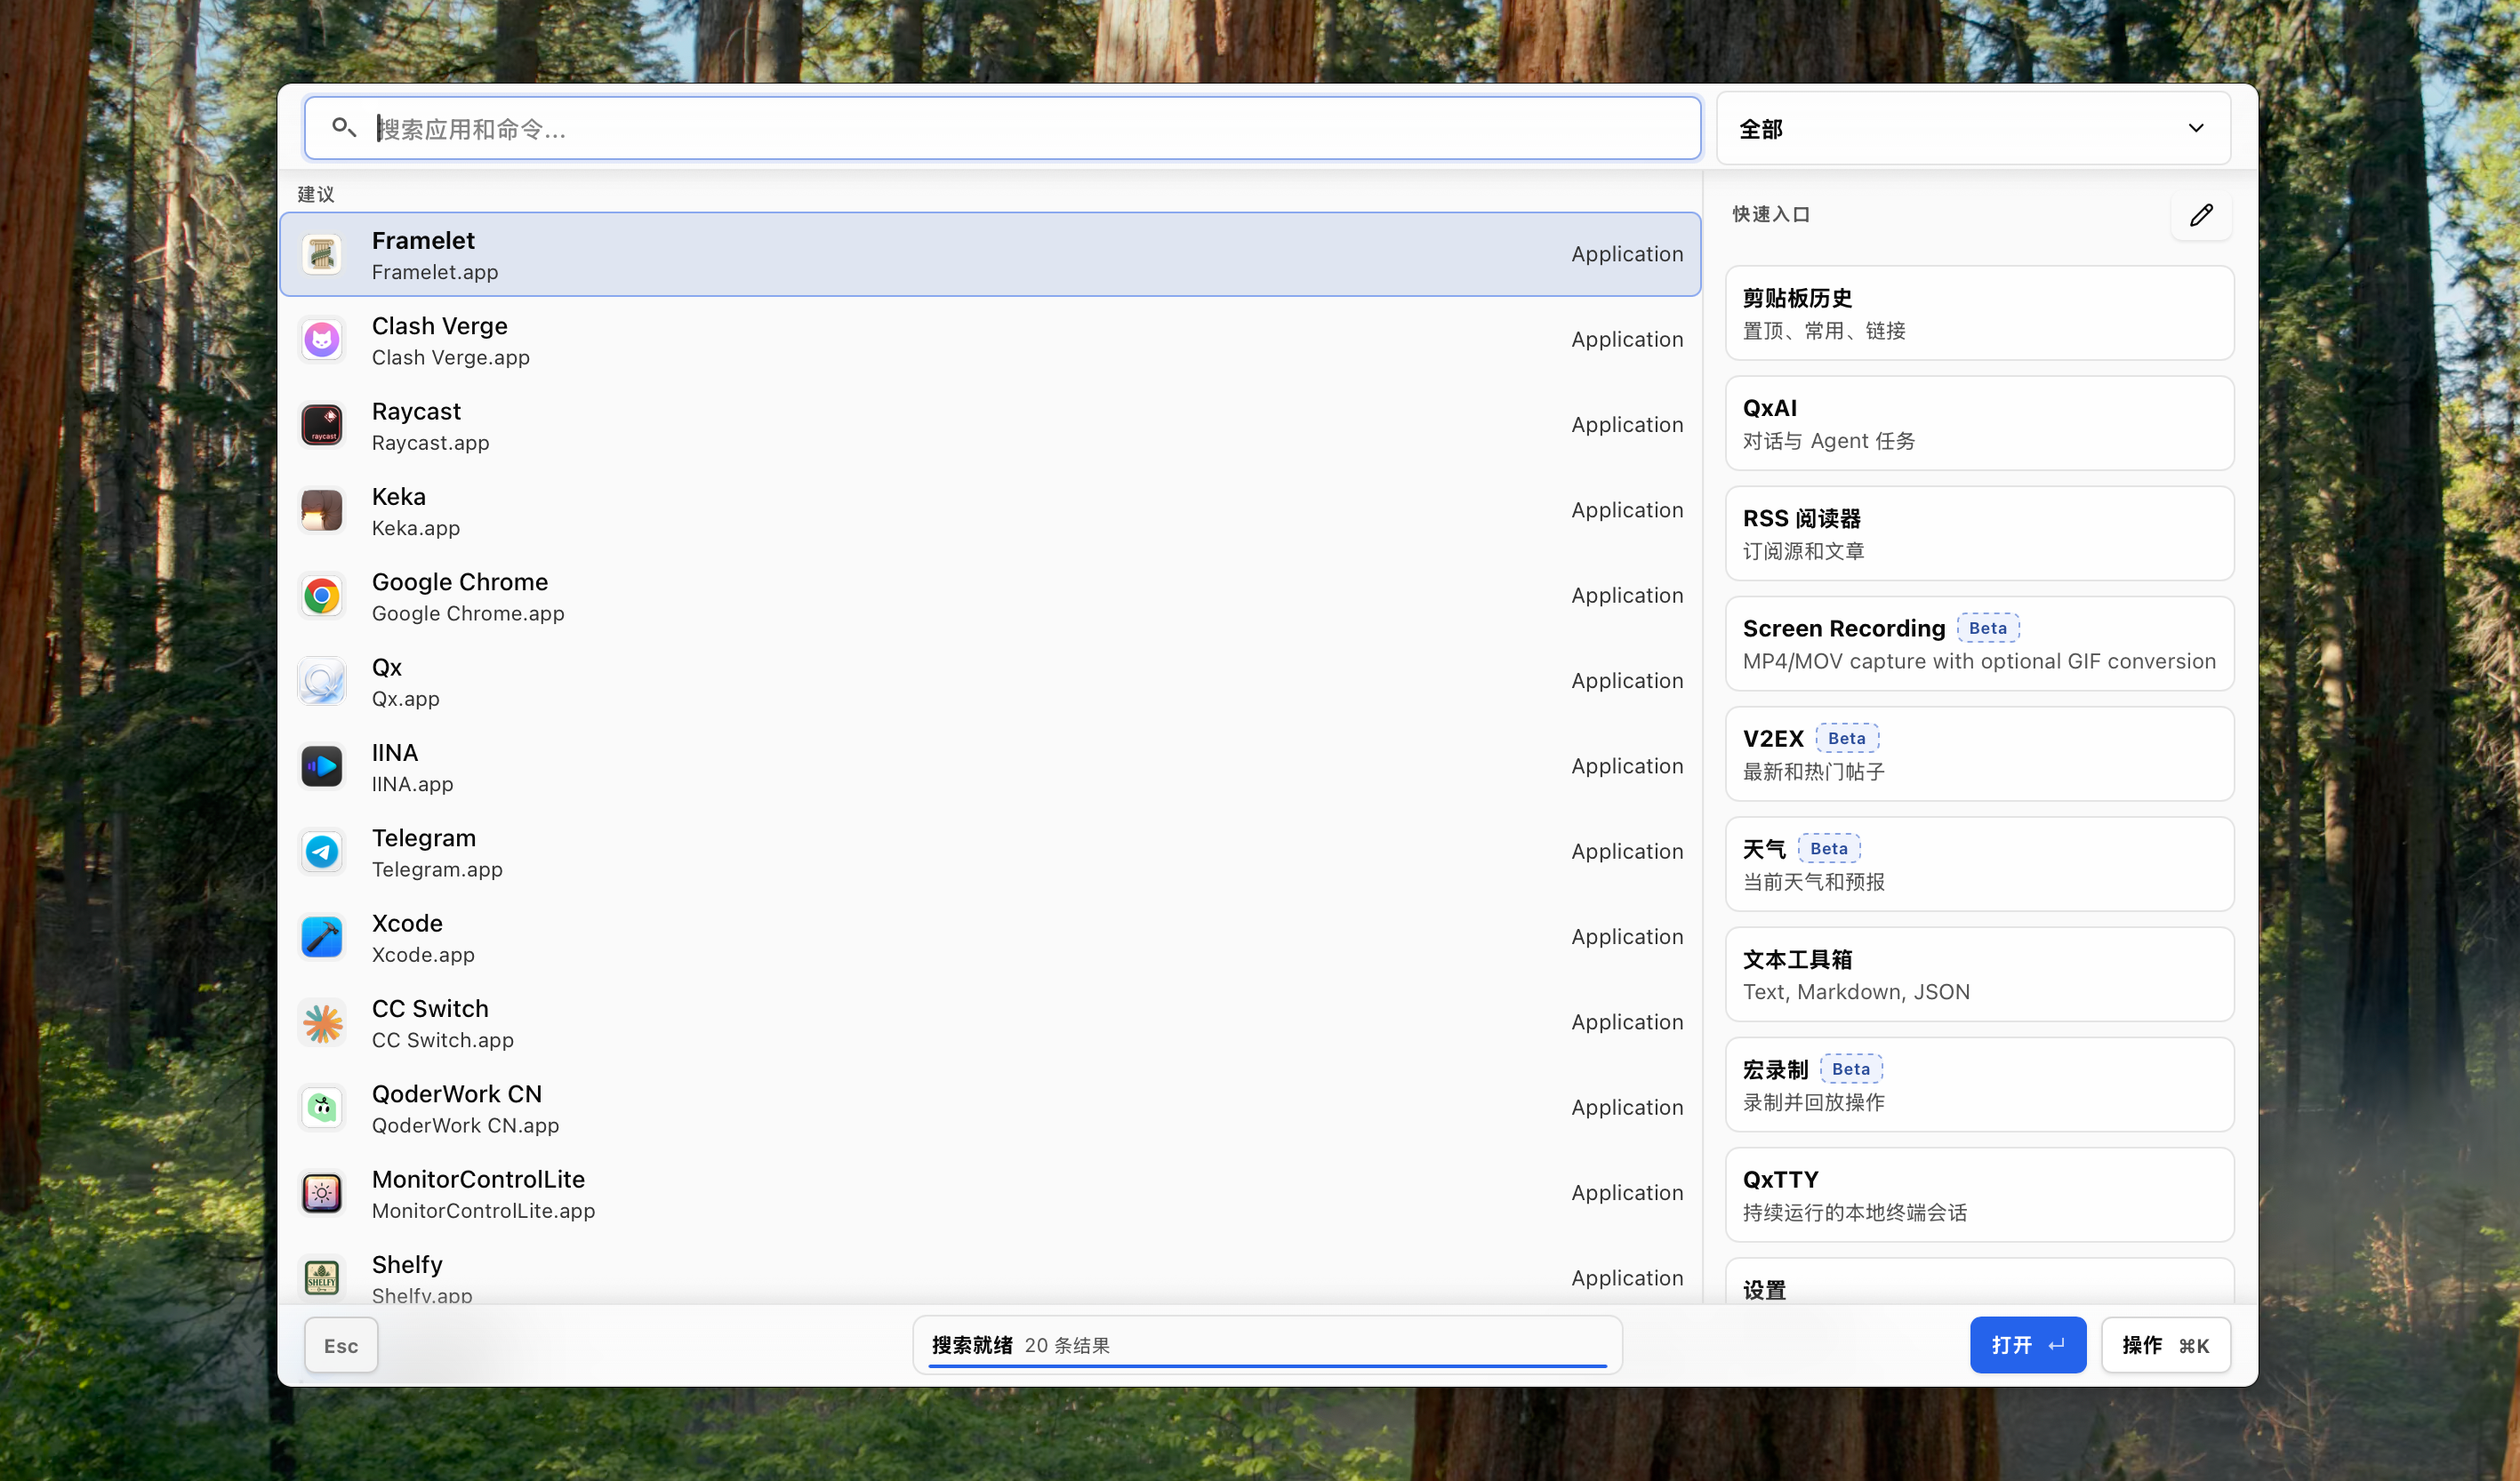The height and width of the screenshot is (1481, 2520).
Task: Click the 快速入口 section heading
Action: tap(1771, 215)
